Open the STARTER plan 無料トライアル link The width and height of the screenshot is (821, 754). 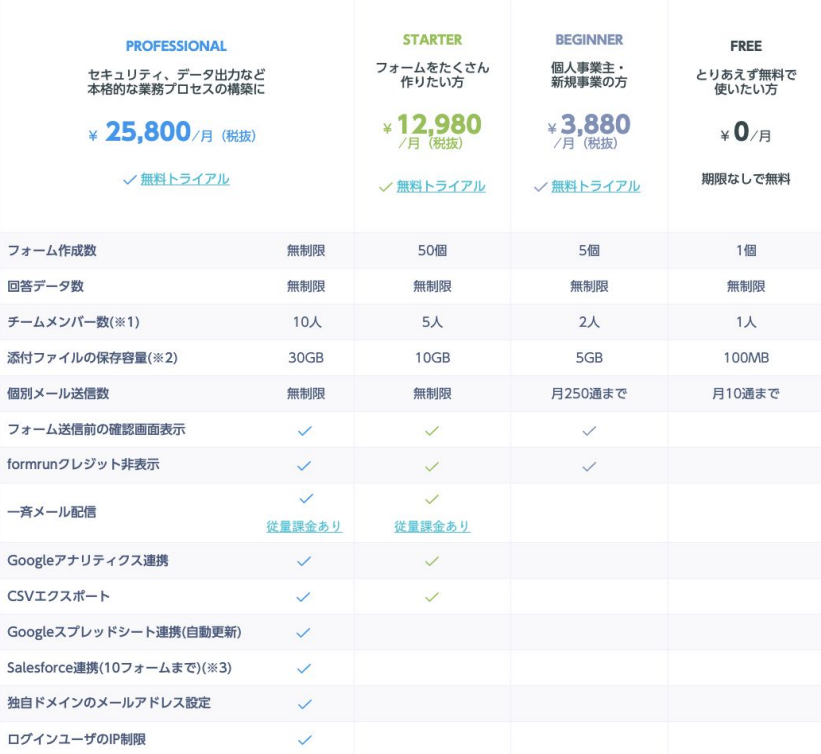coord(440,186)
